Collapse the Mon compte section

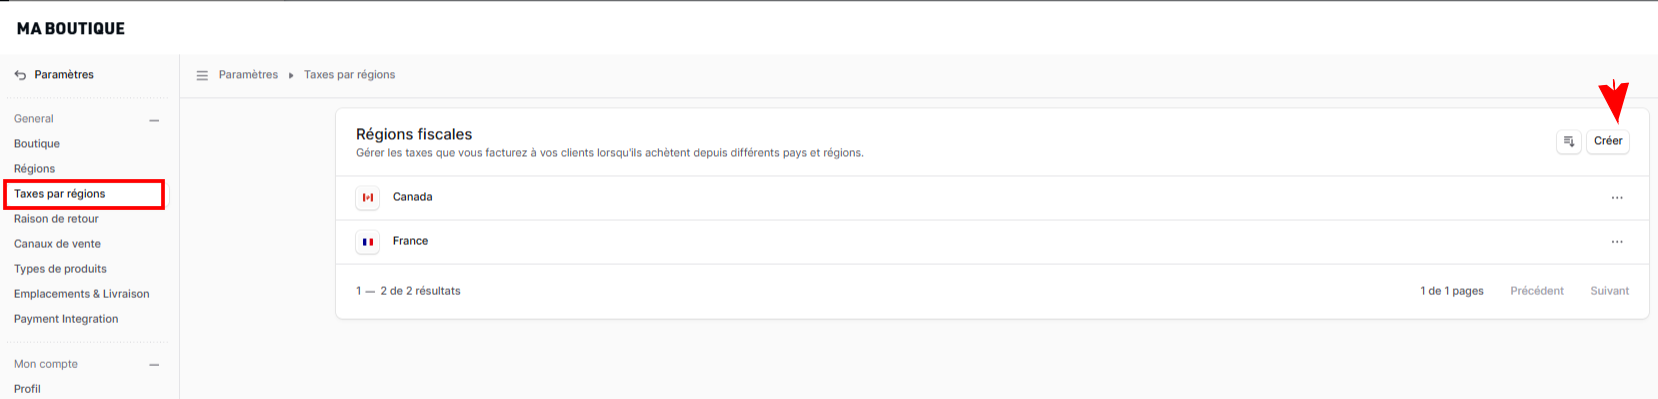pyautogui.click(x=154, y=365)
